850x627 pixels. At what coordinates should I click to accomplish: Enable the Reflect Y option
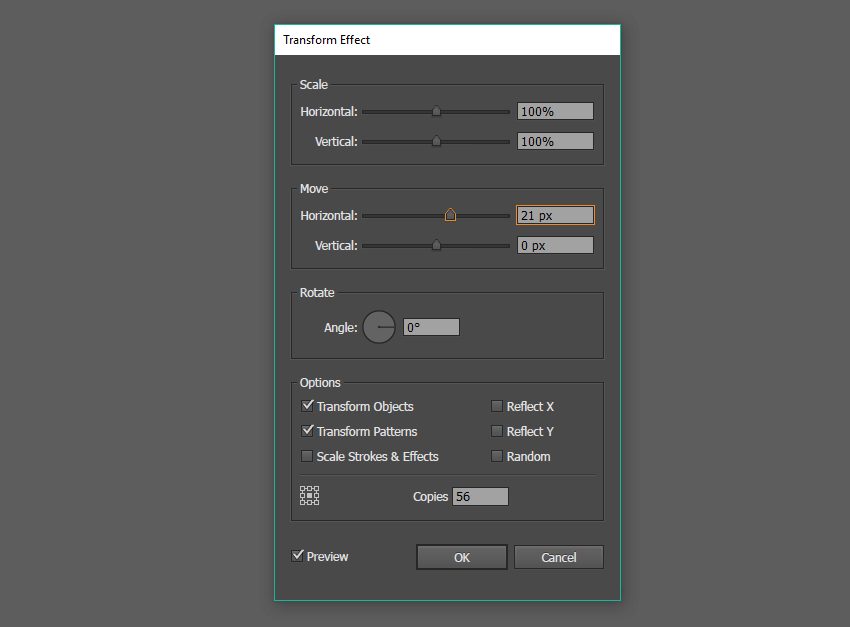(x=497, y=431)
